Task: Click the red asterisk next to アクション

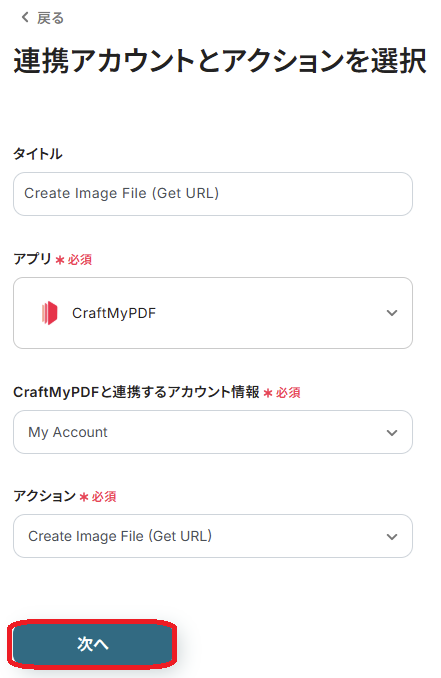Action: [x=84, y=497]
